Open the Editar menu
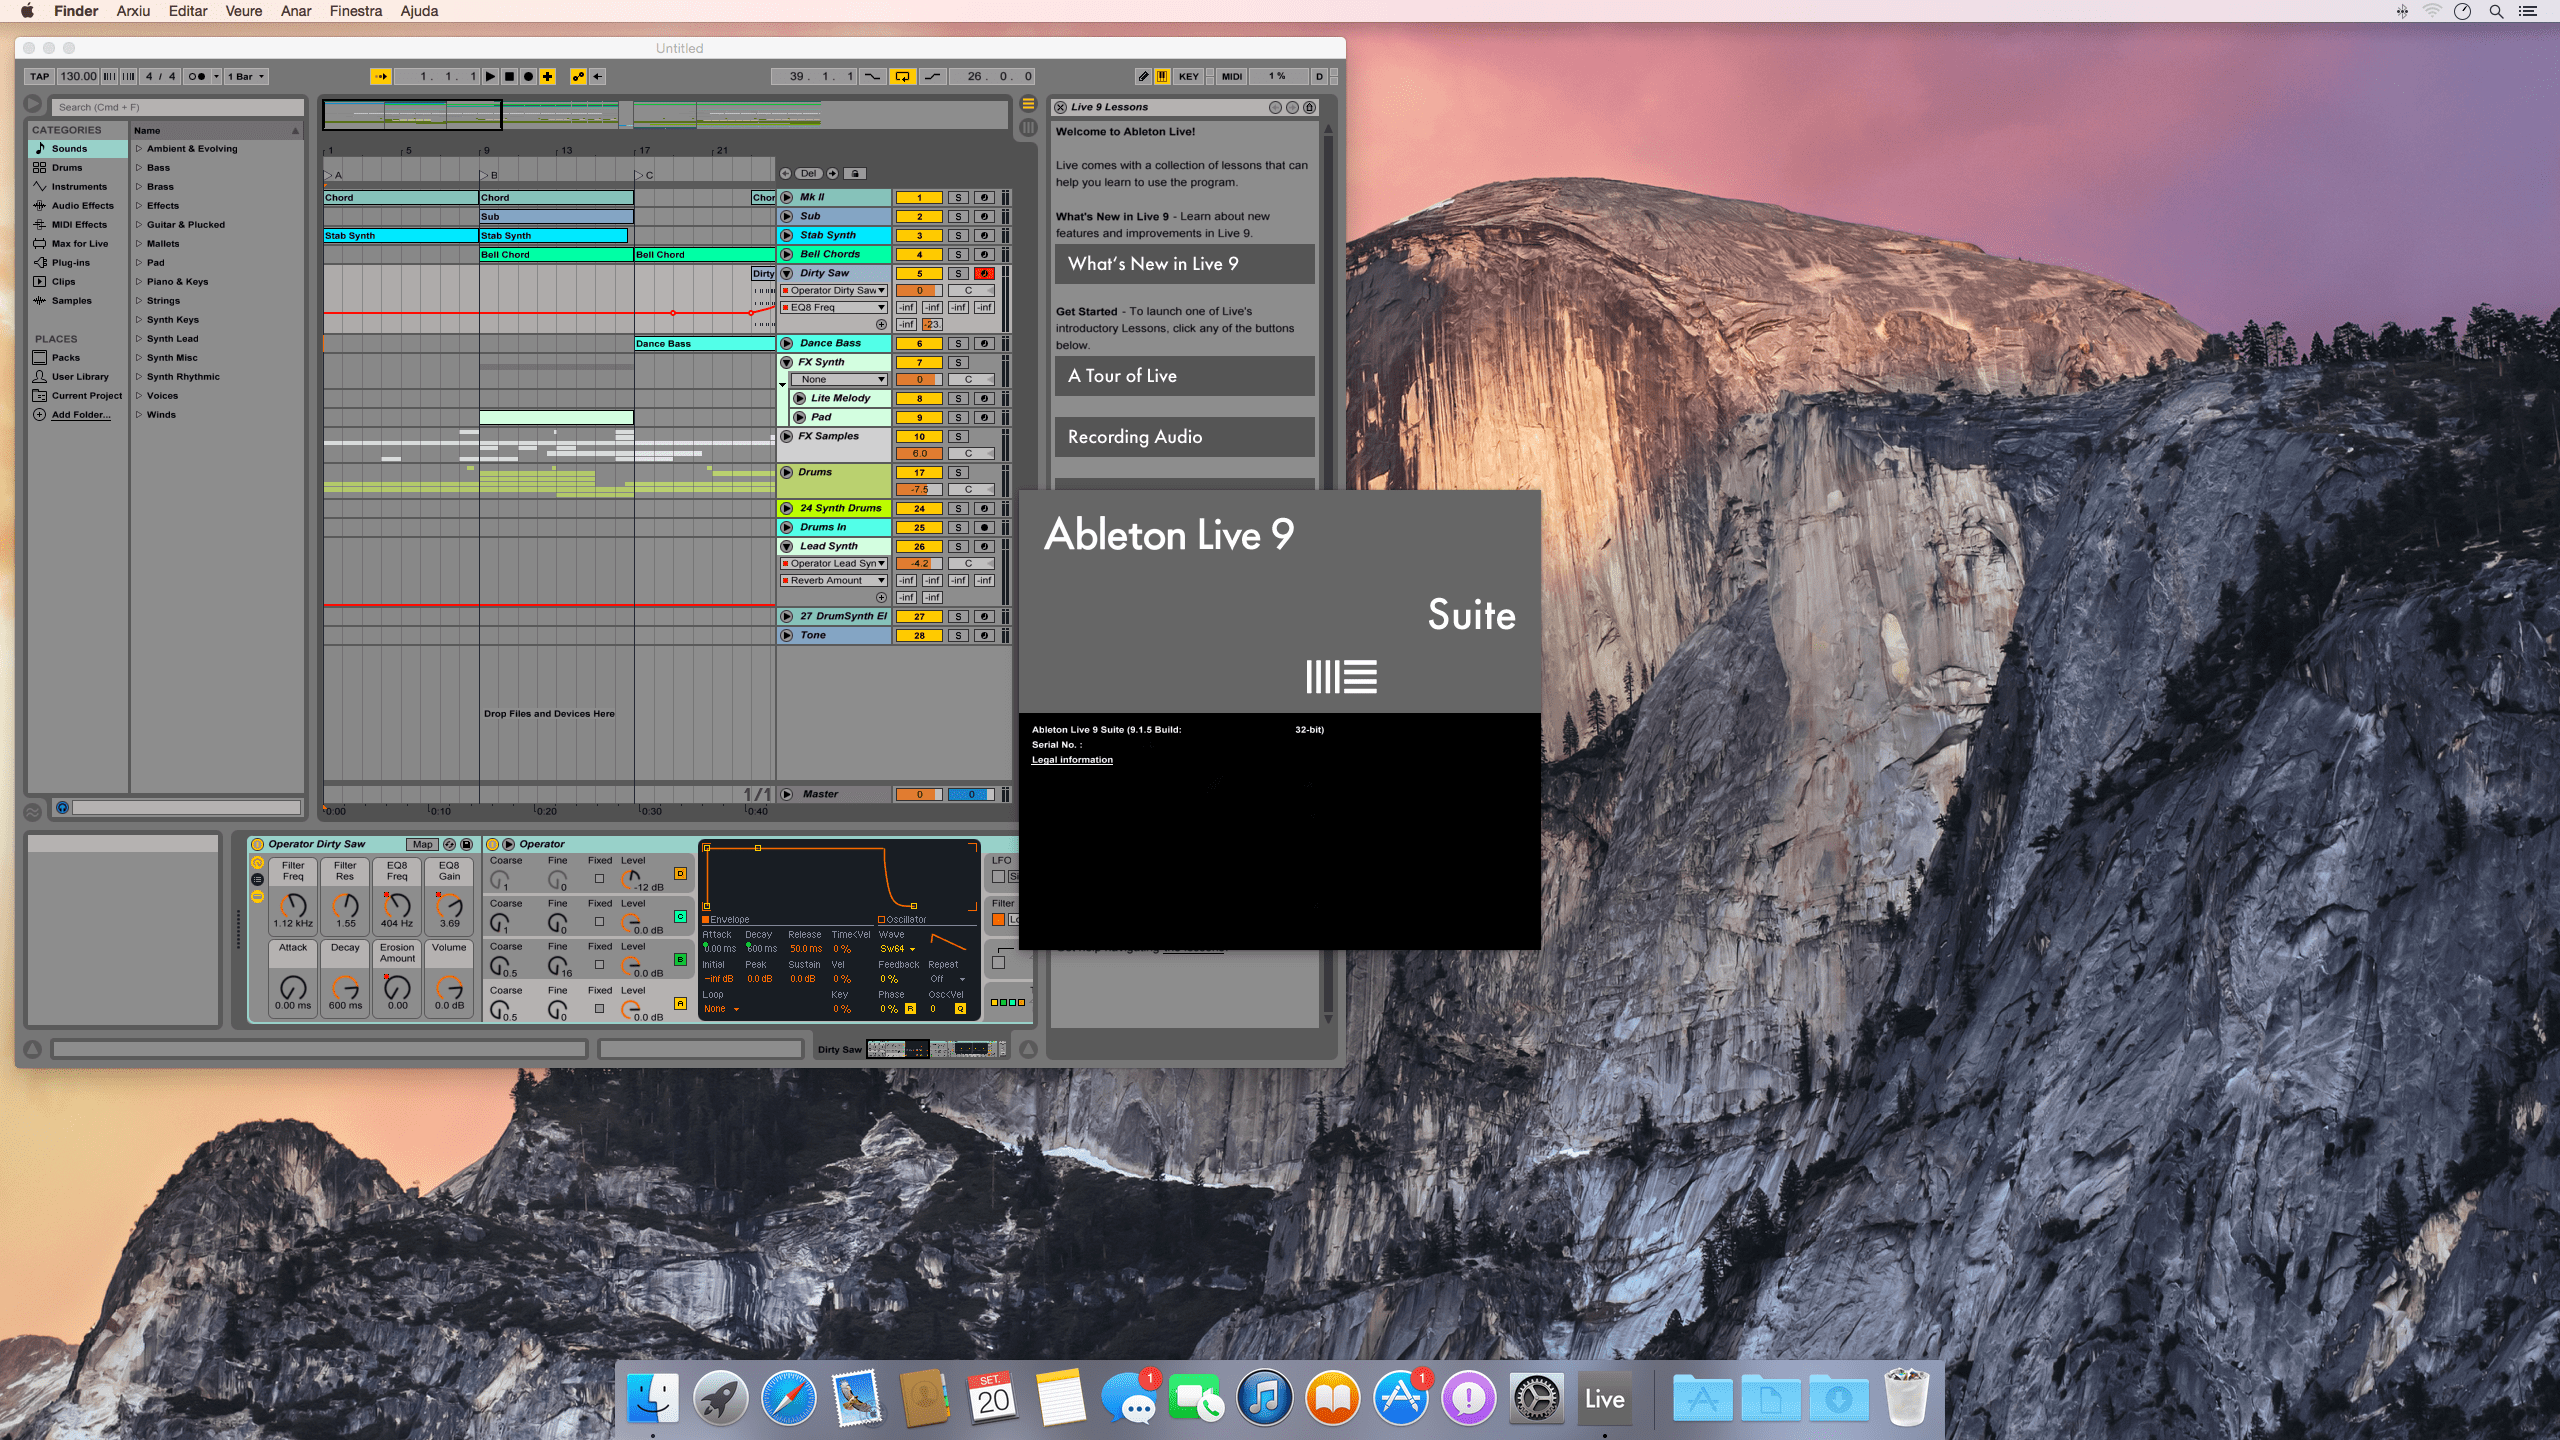The width and height of the screenshot is (2560, 1440). [x=188, y=11]
